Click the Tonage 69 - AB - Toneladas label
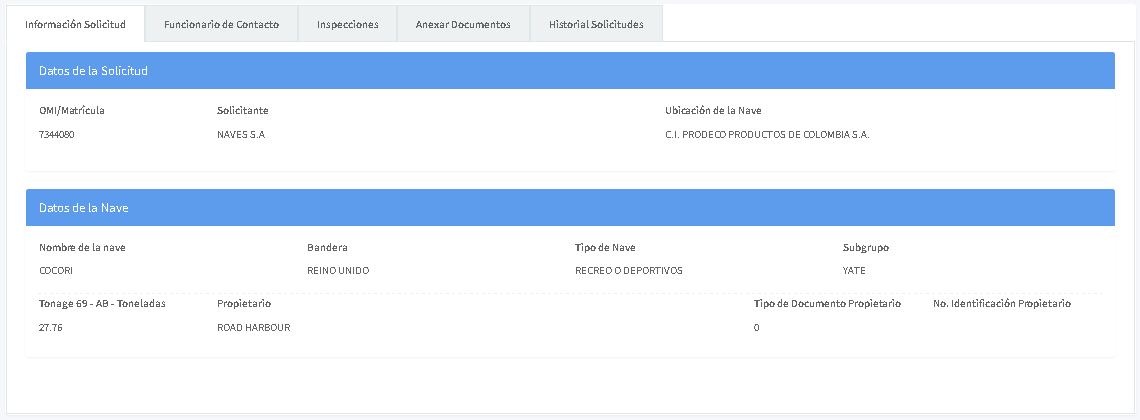This screenshot has width=1140, height=420. 102,303
